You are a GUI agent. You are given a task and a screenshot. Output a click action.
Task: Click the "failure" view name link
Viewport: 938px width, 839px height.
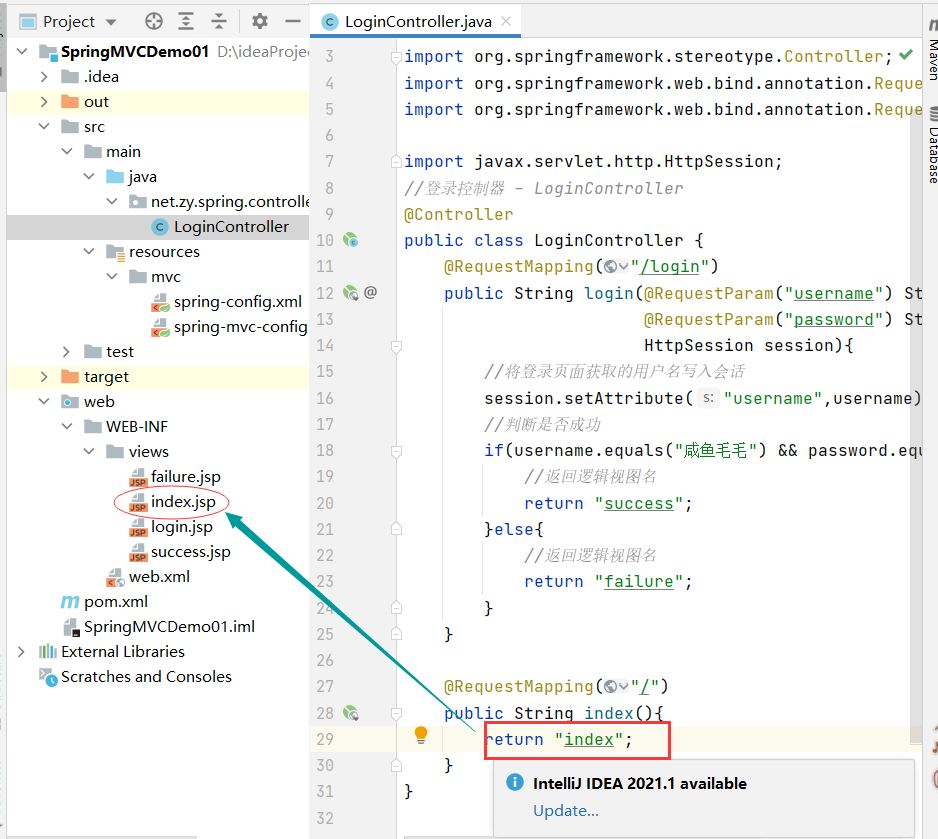click(x=638, y=582)
